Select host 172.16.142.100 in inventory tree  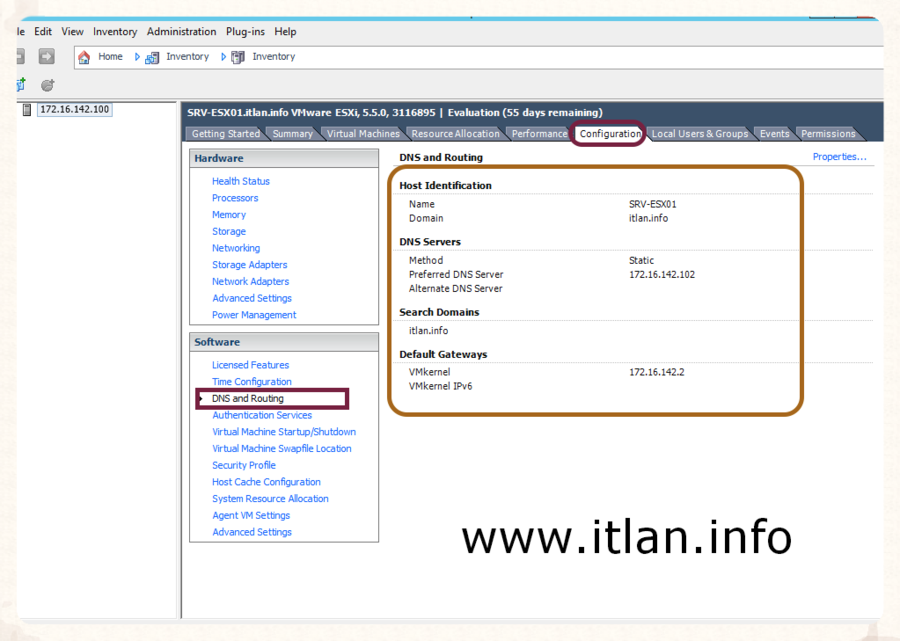pos(75,109)
